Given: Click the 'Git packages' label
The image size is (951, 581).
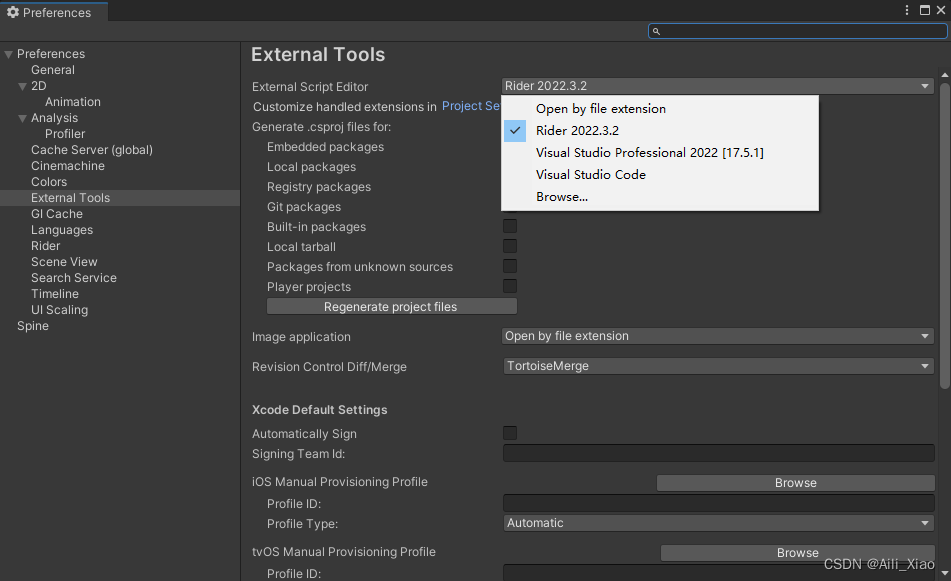Looking at the screenshot, I should [304, 207].
